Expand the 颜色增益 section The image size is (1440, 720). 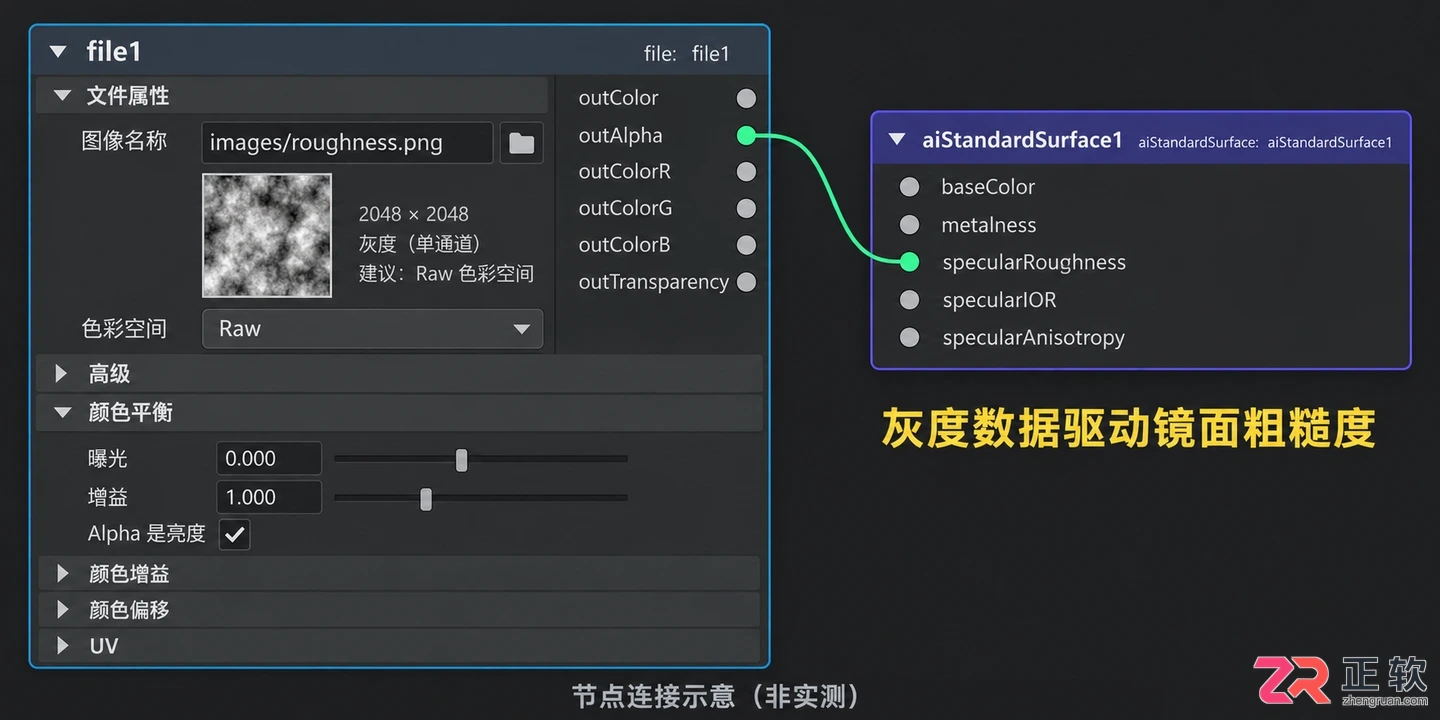(62, 574)
